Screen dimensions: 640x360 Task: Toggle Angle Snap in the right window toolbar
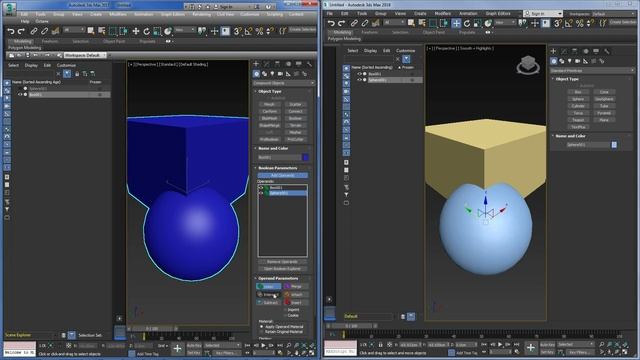click(569, 23)
